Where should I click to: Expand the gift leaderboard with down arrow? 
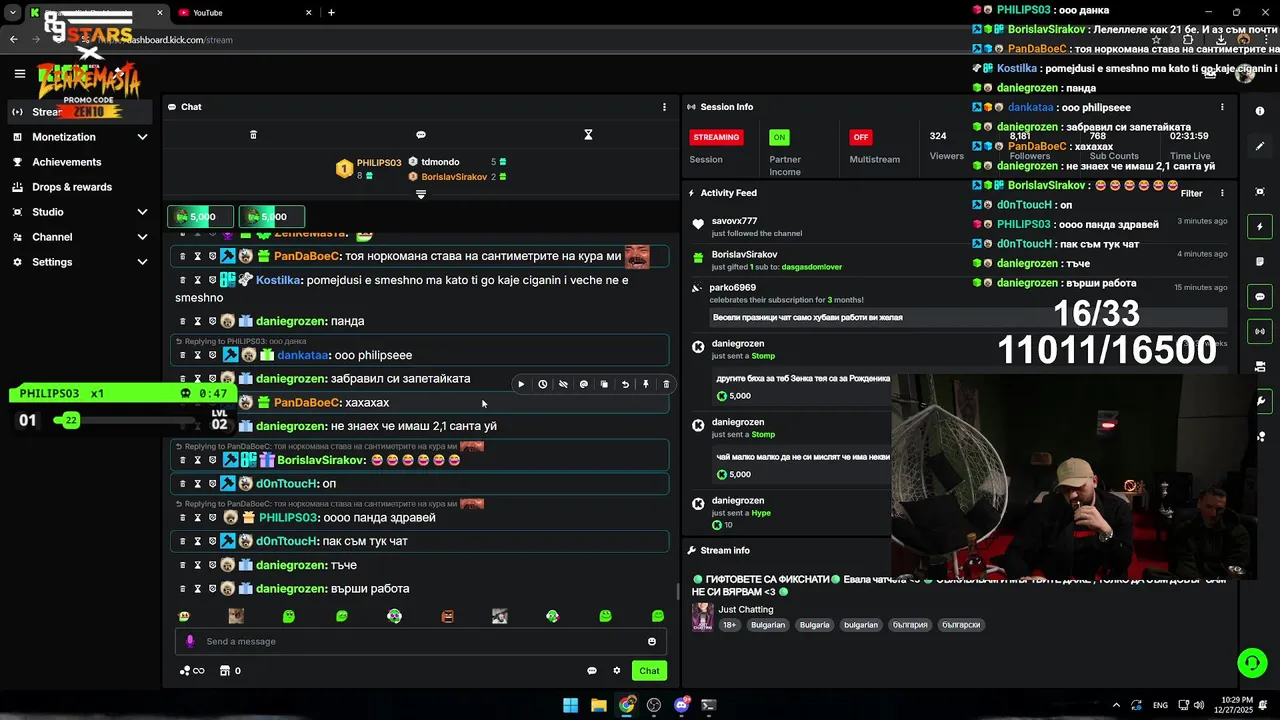coord(421,194)
